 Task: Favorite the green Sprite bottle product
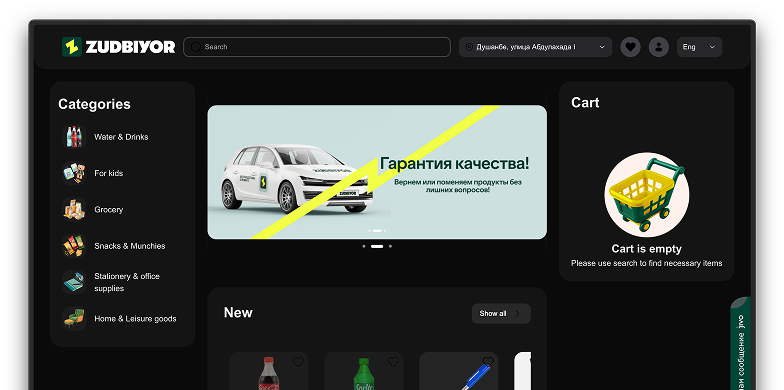393,362
